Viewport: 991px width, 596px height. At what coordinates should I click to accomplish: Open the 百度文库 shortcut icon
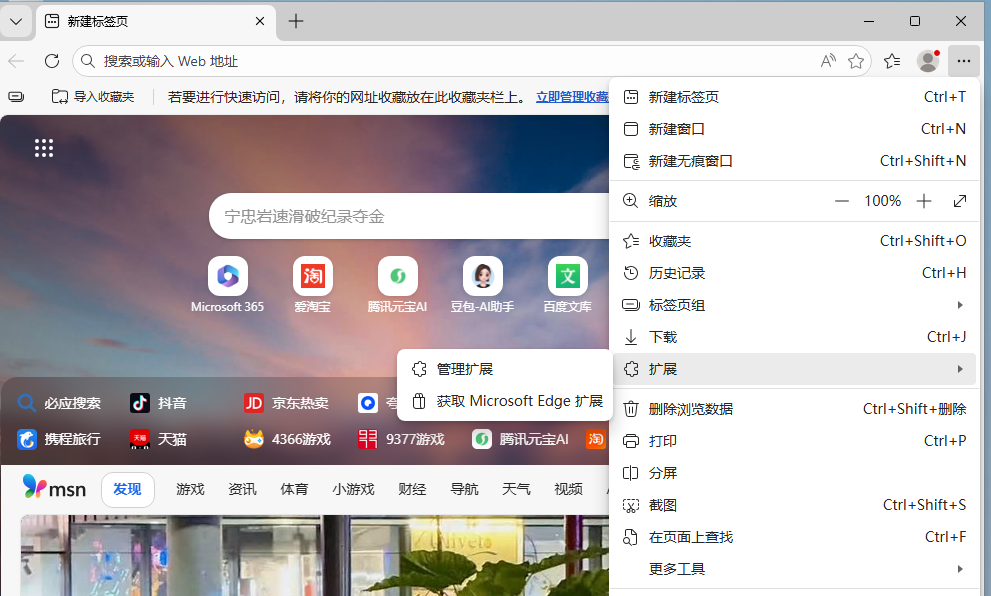[x=567, y=276]
